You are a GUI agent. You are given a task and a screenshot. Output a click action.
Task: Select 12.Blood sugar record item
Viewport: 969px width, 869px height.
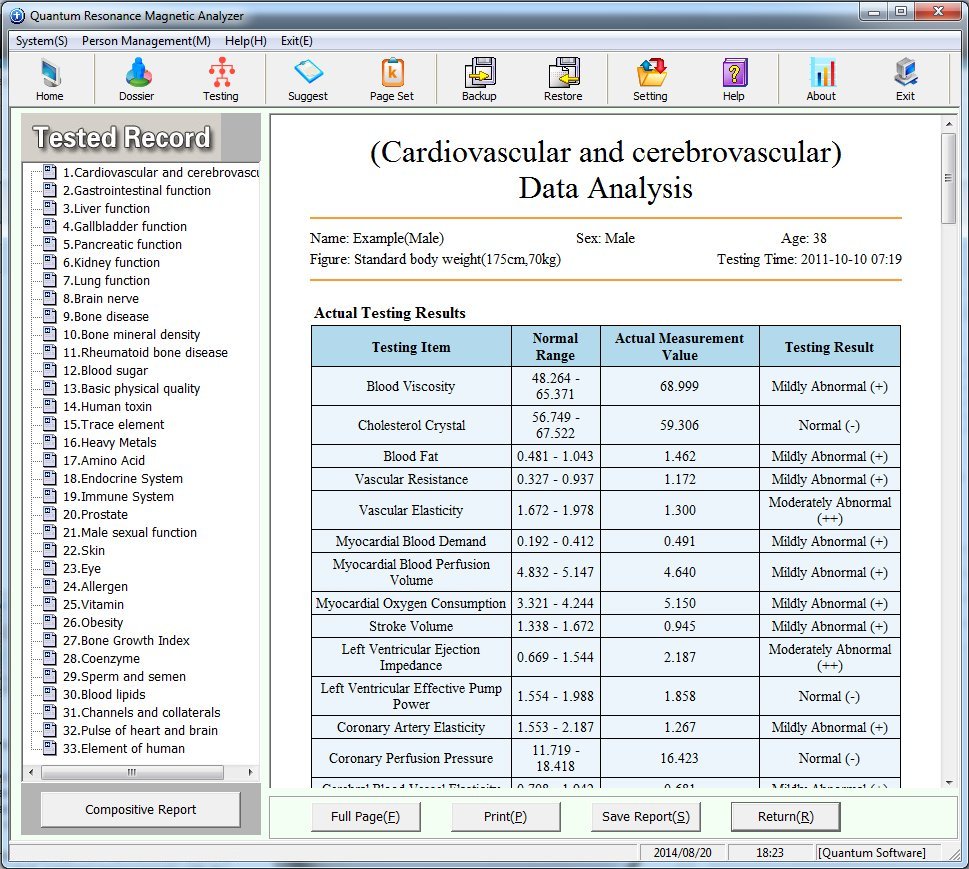click(105, 371)
